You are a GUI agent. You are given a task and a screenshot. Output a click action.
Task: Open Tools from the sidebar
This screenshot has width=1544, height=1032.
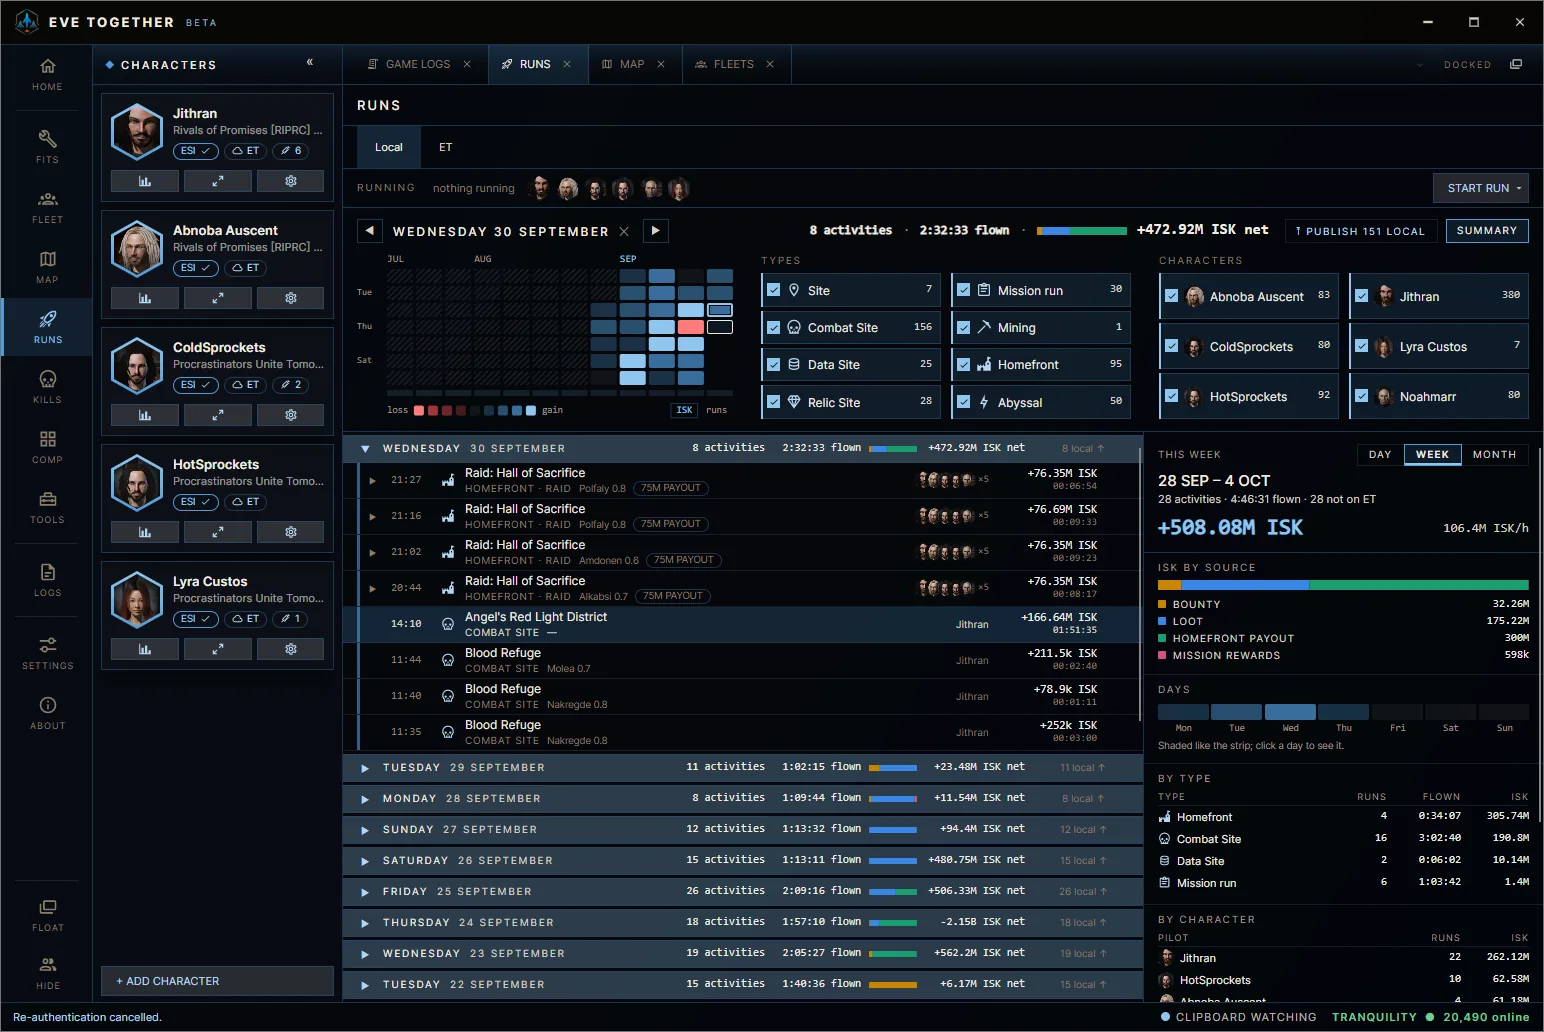coord(47,506)
